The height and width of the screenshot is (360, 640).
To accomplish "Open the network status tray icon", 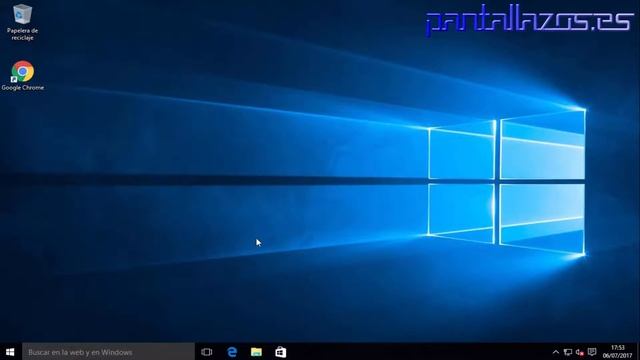I will coord(568,352).
